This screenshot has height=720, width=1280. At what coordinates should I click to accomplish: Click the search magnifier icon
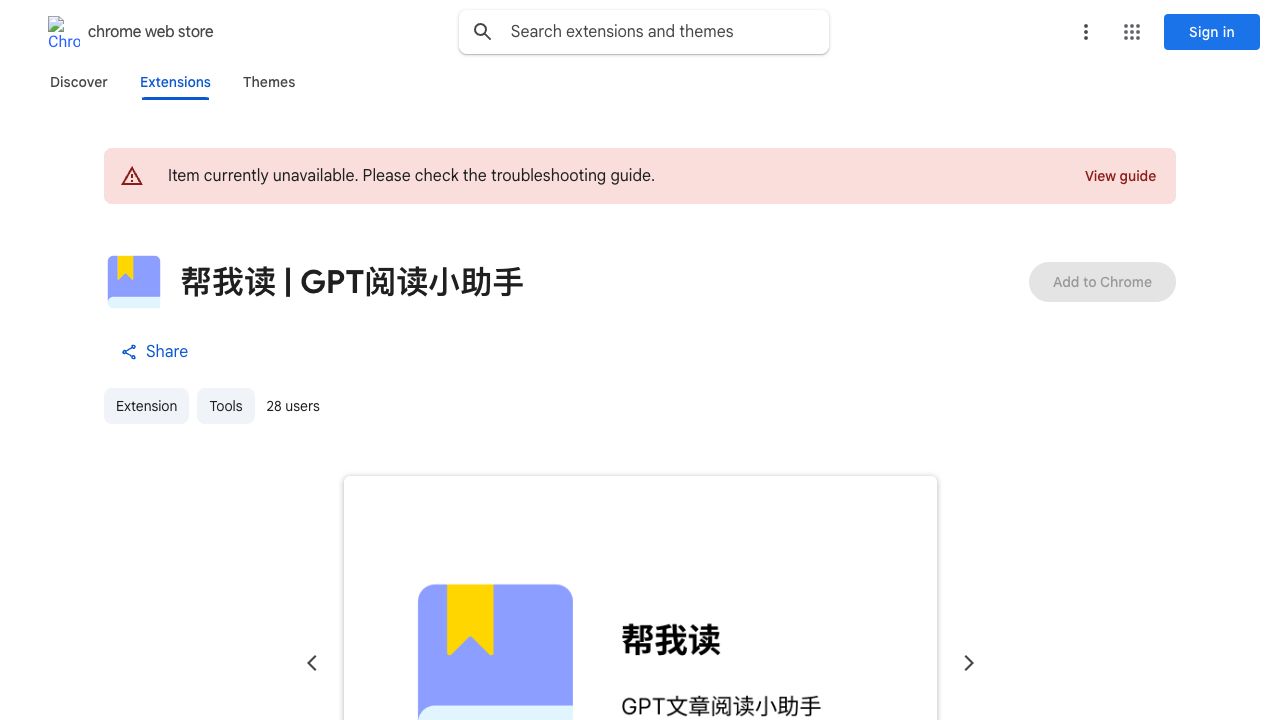click(x=483, y=32)
